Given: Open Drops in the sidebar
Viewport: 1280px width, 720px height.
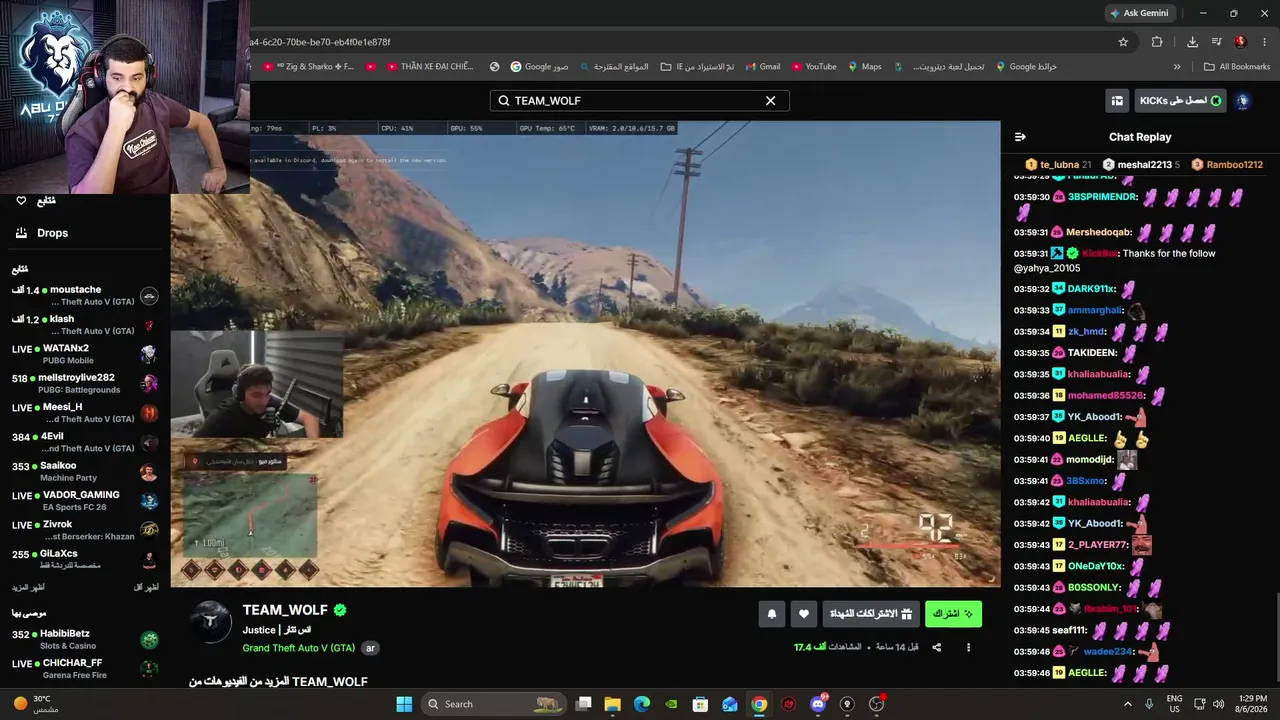Looking at the screenshot, I should [x=42, y=233].
